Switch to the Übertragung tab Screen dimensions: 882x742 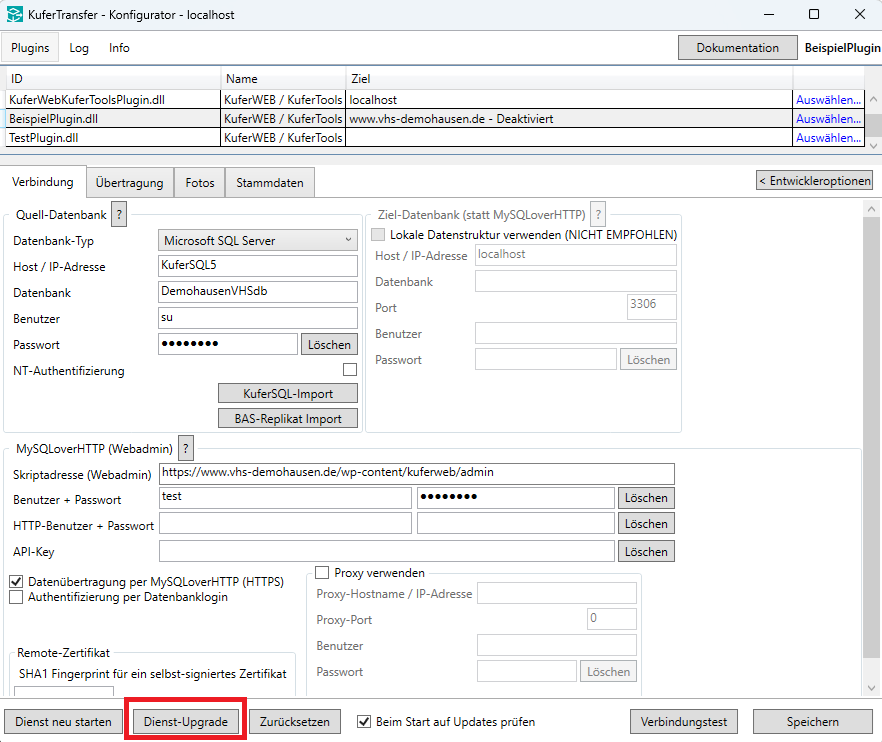[x=129, y=183]
